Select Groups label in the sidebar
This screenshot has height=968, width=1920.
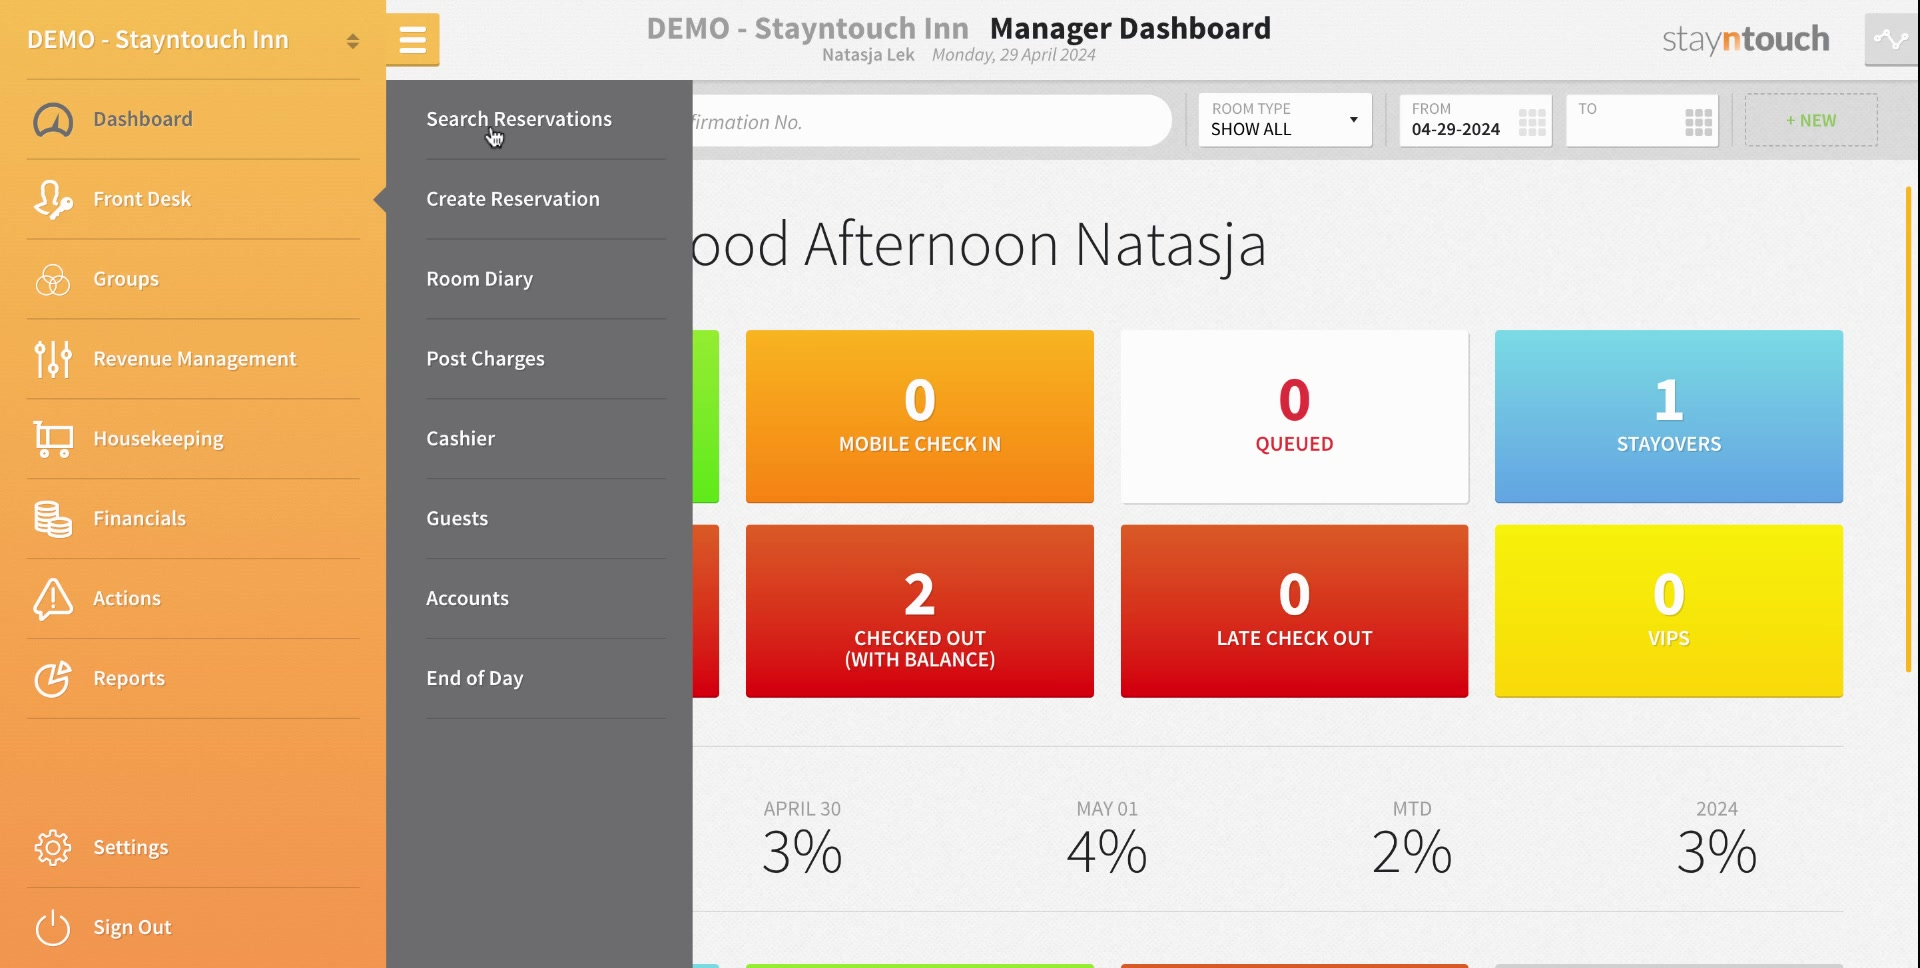coord(126,279)
